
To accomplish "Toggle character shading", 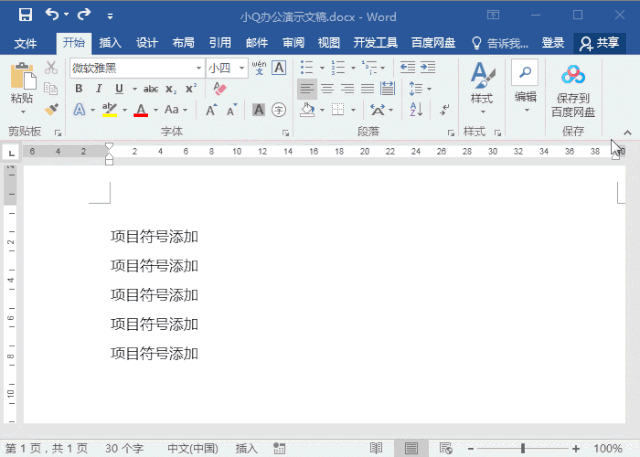I will click(258, 110).
